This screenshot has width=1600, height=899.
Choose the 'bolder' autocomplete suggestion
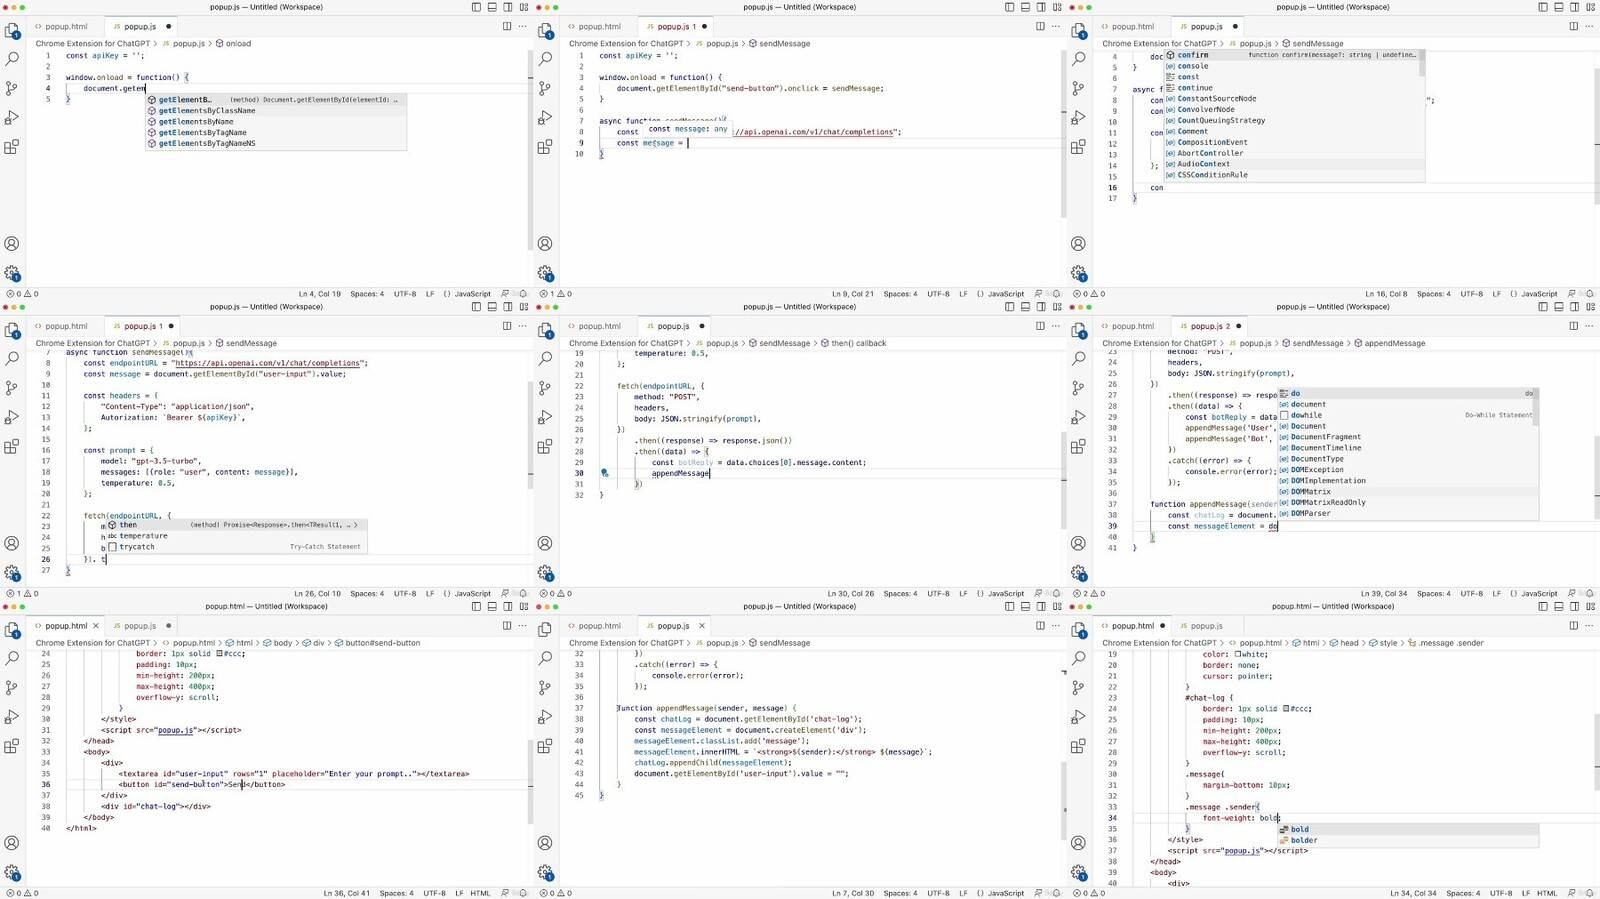pyautogui.click(x=1304, y=840)
